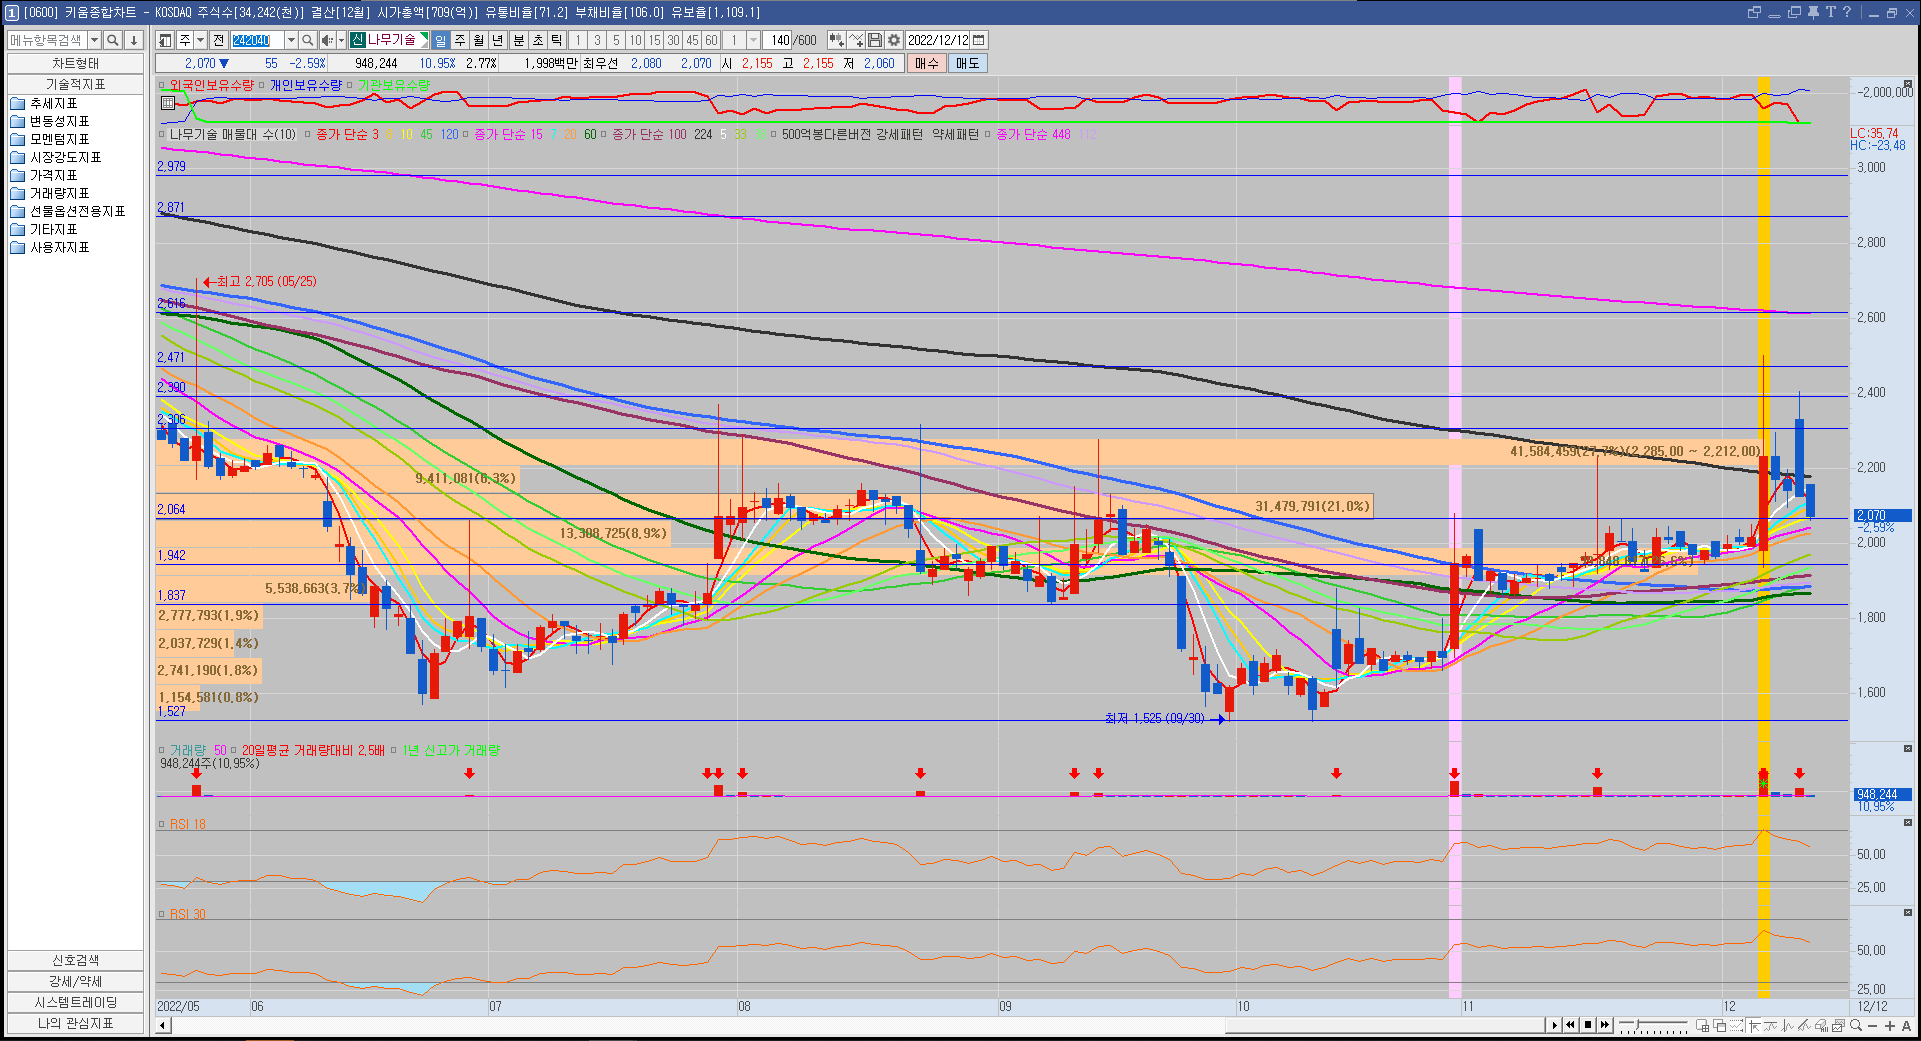Image resolution: width=1921 pixels, height=1041 pixels.
Task: Click the stock code input field 242040
Action: click(x=258, y=40)
